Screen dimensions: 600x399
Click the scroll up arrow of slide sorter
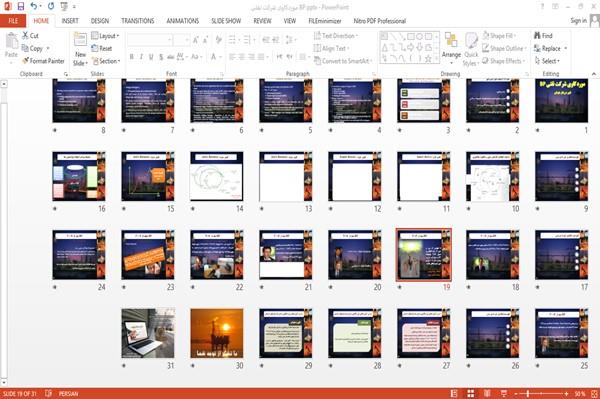(4, 84)
